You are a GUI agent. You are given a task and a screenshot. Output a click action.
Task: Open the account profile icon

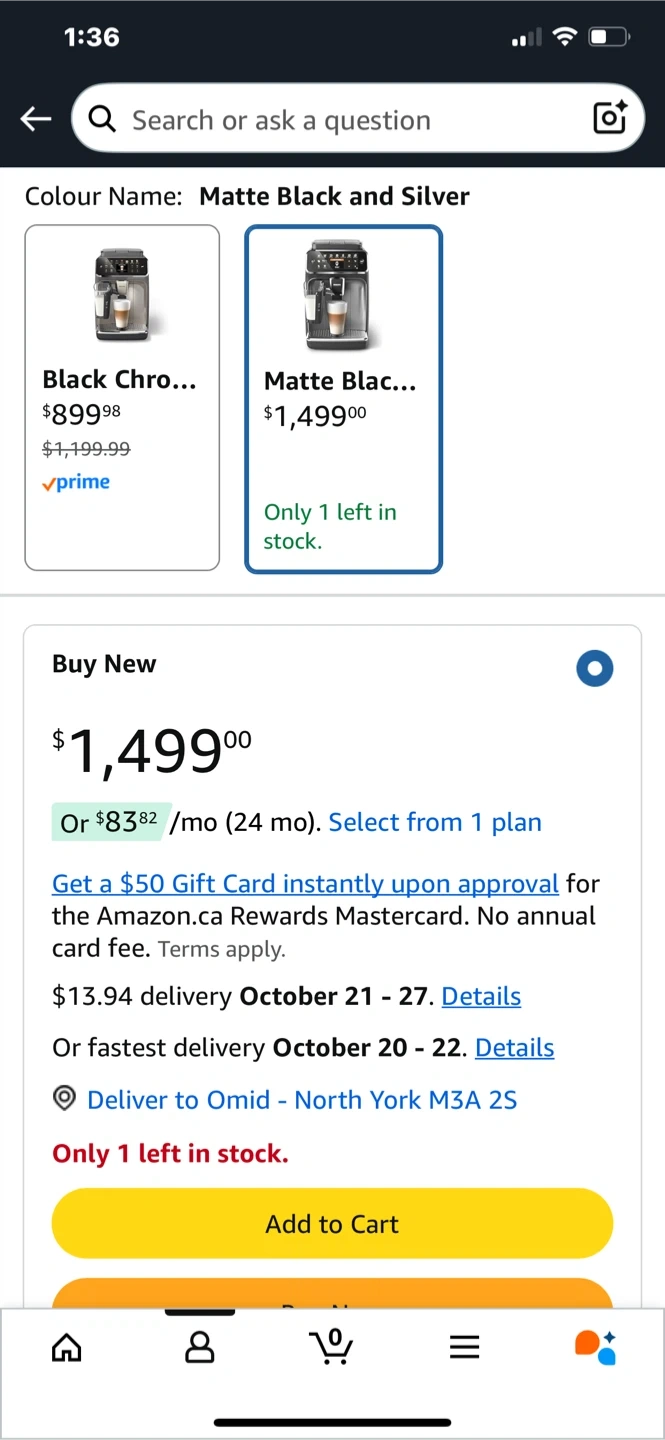(x=200, y=1348)
